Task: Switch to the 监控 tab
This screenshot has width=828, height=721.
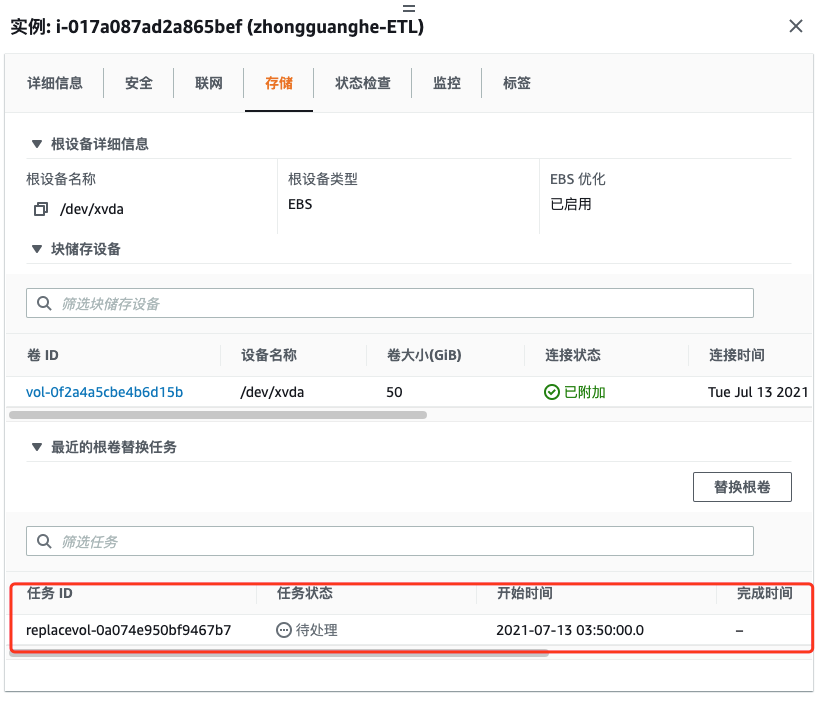Action: click(x=447, y=83)
